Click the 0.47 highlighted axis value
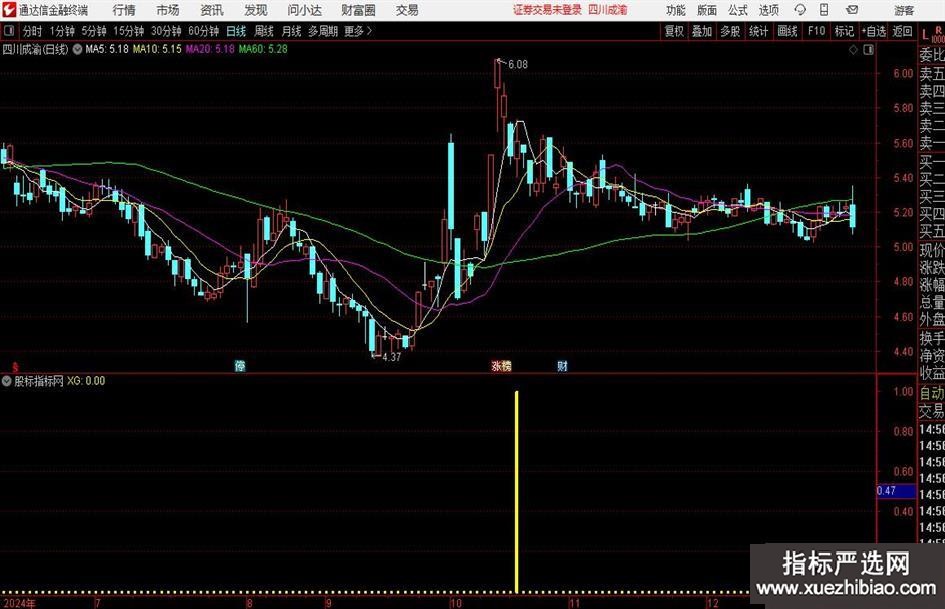Screen dimensions: 945x609 [x=895, y=491]
